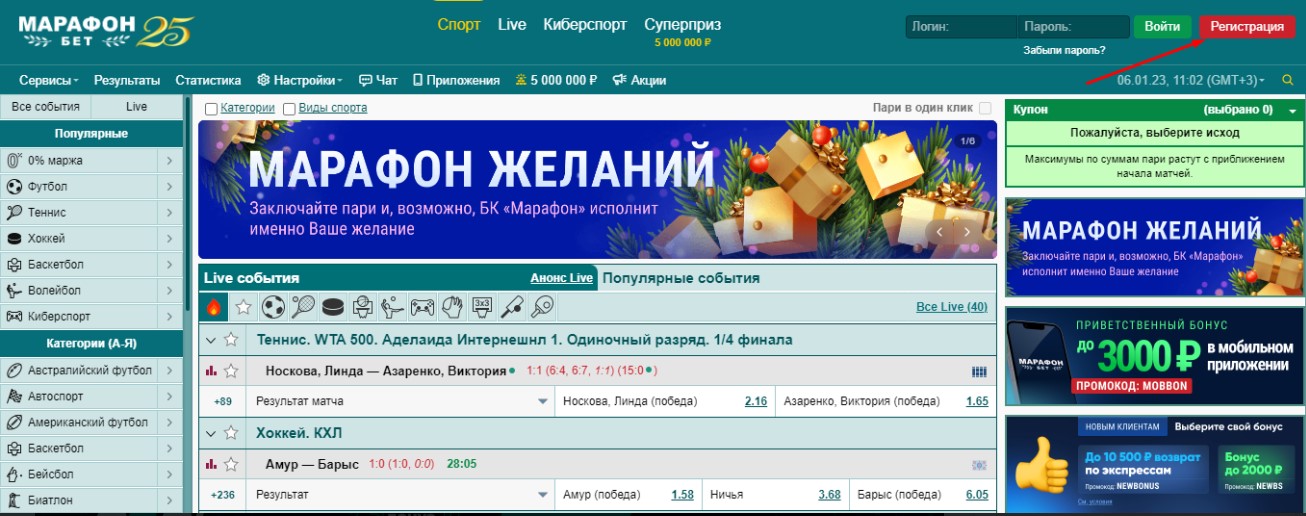Screen dimensions: 1306x516
Task: Open the +89 additional markets cell
Action: [x=223, y=401]
